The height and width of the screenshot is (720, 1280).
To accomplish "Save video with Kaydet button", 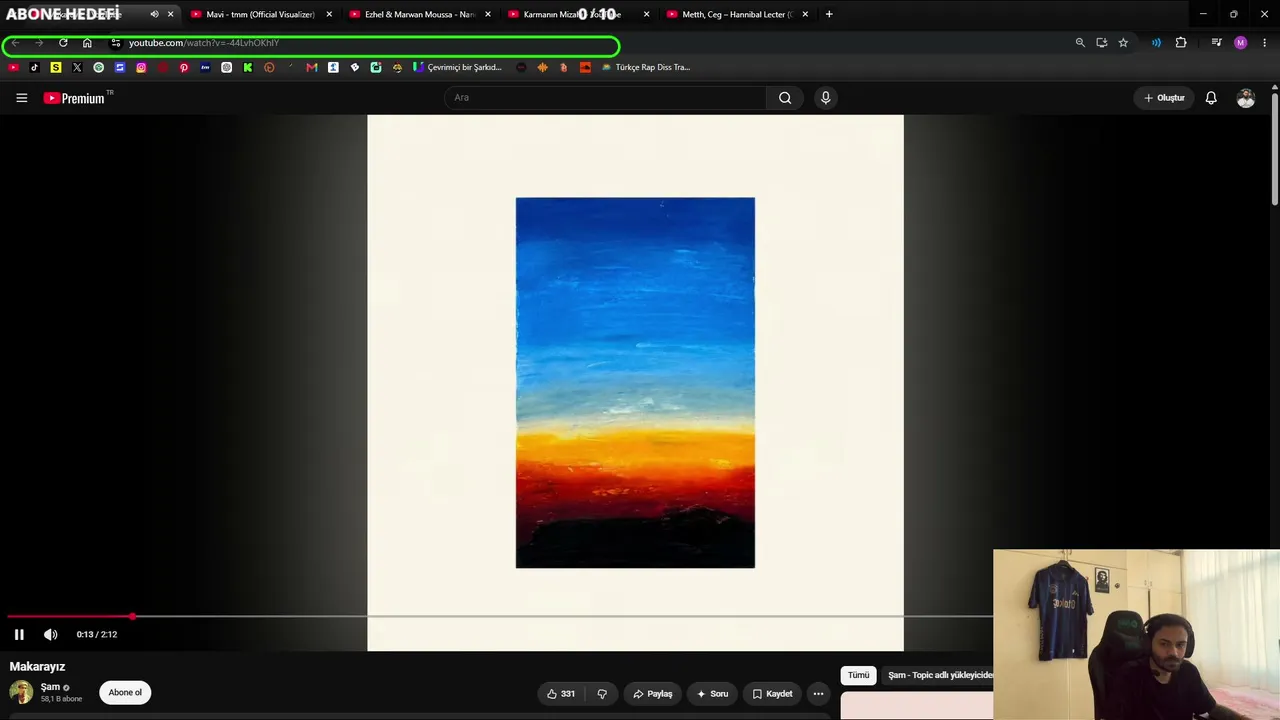I will pos(772,694).
